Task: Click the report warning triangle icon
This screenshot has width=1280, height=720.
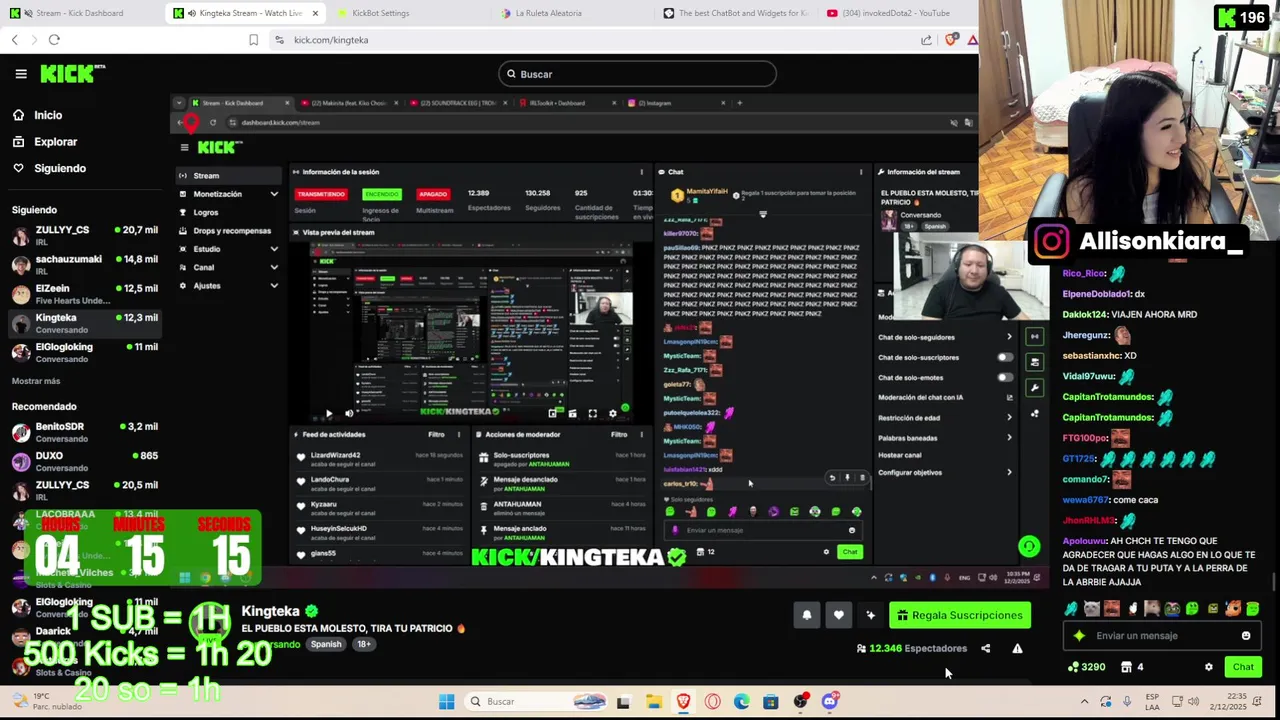Action: coord(1017,648)
